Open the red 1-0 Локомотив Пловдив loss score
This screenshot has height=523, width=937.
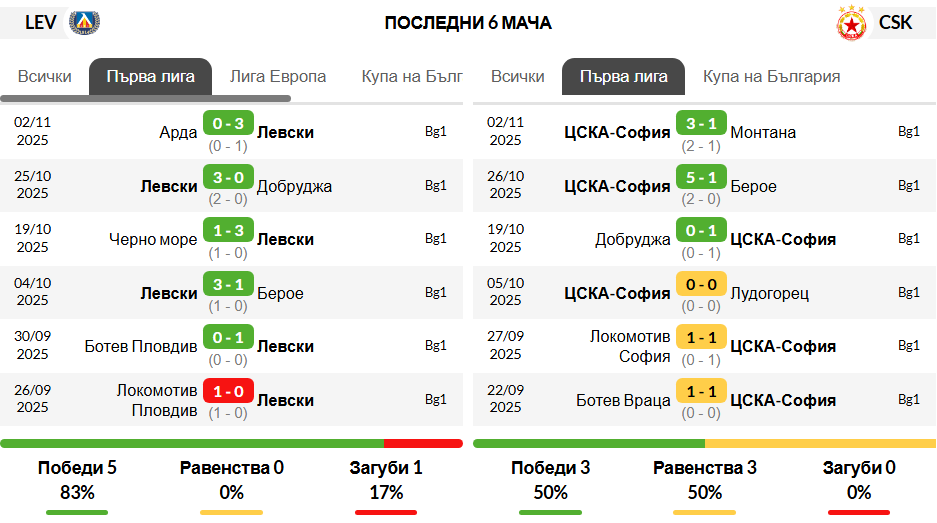tap(228, 391)
